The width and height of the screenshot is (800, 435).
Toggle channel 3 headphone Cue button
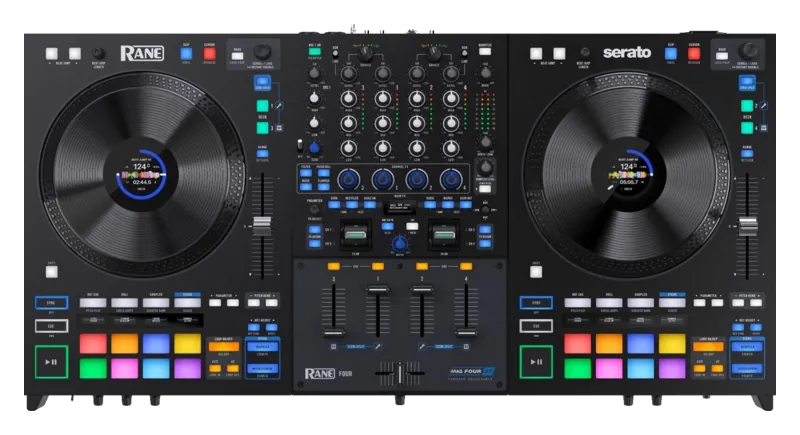[x=334, y=266]
